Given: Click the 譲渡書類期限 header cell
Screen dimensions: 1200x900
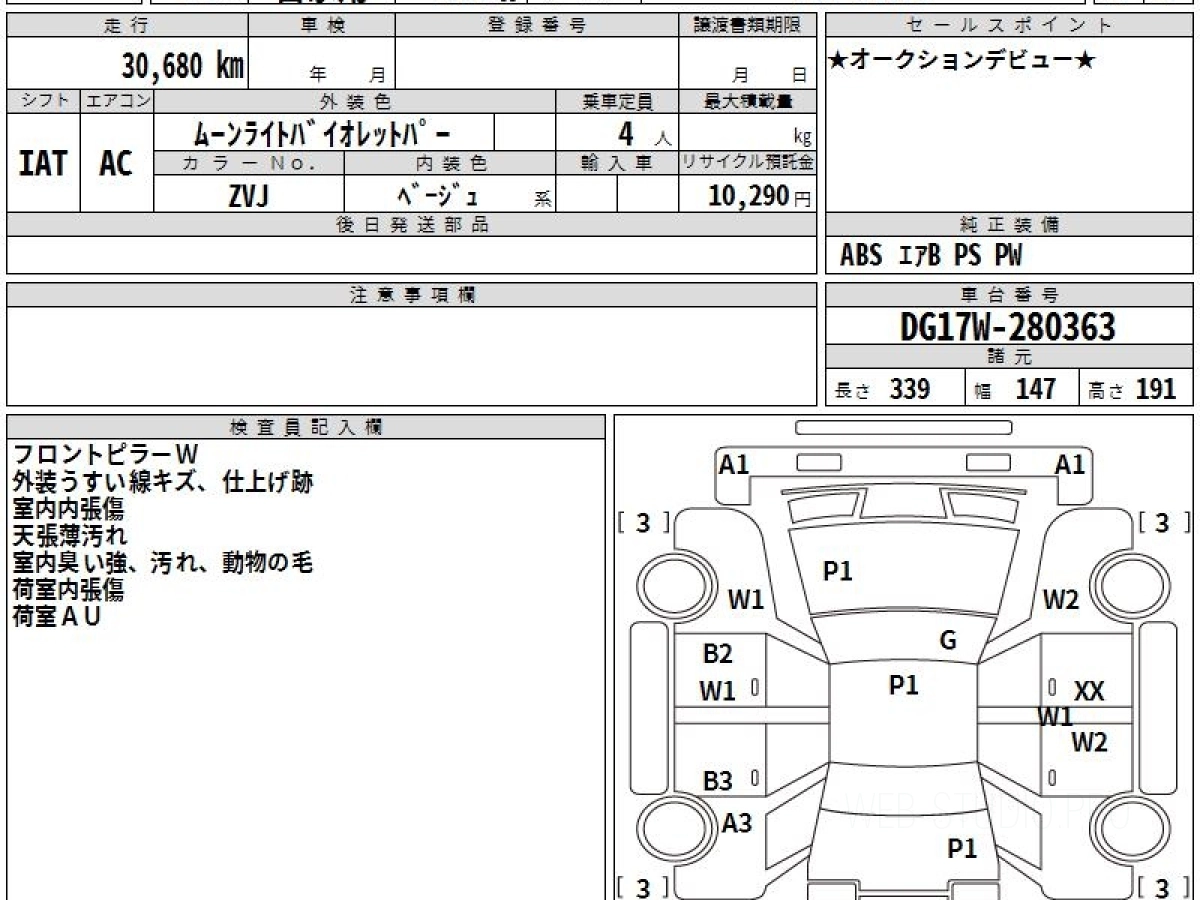Looking at the screenshot, I should pyautogui.click(x=747, y=26).
